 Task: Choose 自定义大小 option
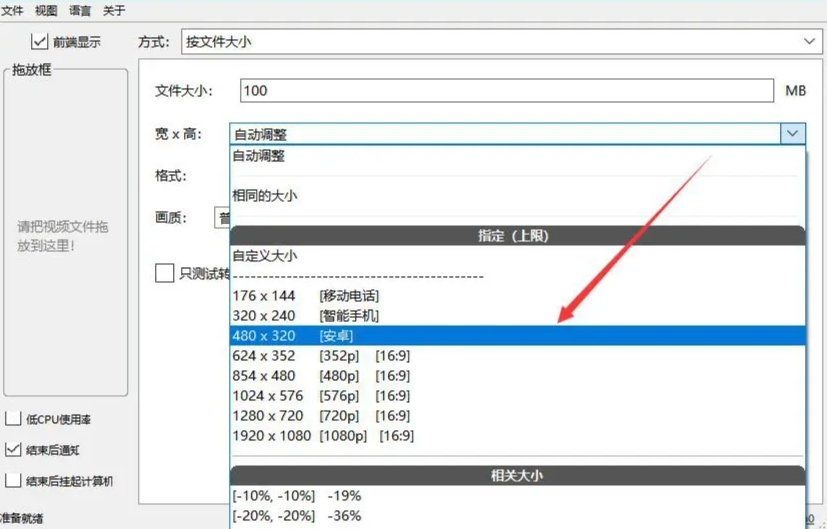pyautogui.click(x=518, y=256)
